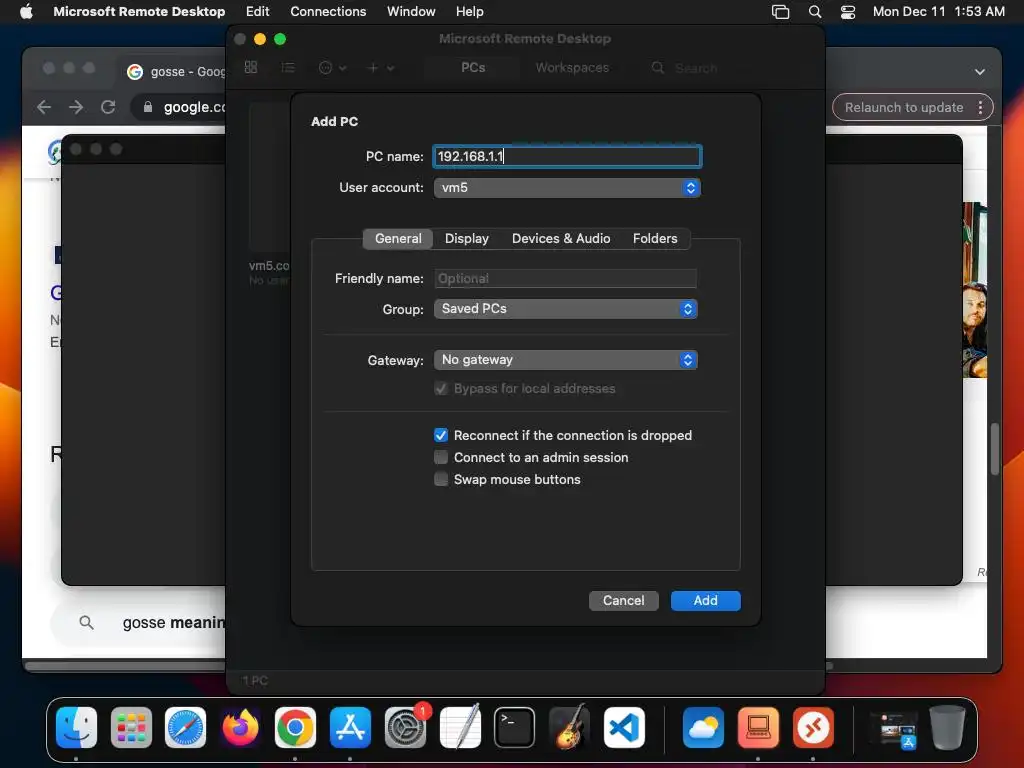Open Google Chrome from the Dock

click(x=295, y=727)
